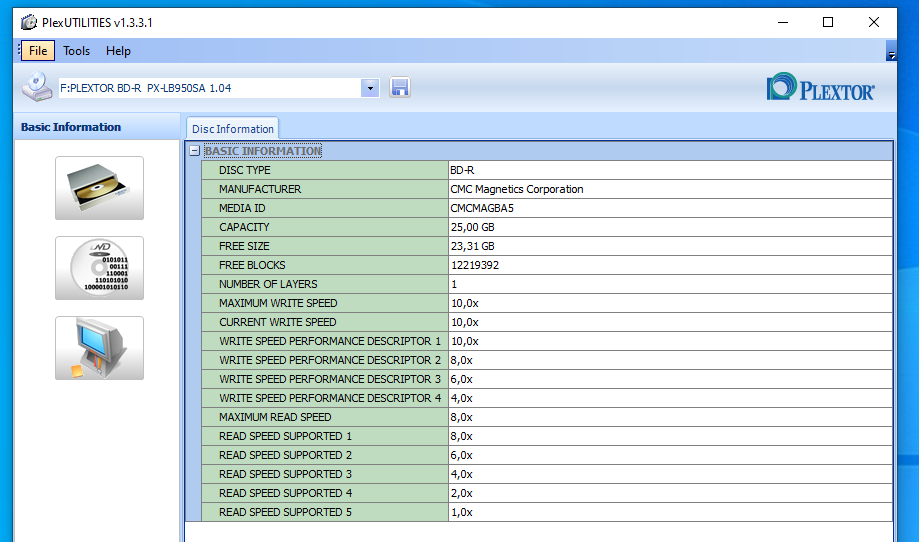Select the CAPACITY row label
Screen dimensions: 919x542
pyautogui.click(x=244, y=227)
